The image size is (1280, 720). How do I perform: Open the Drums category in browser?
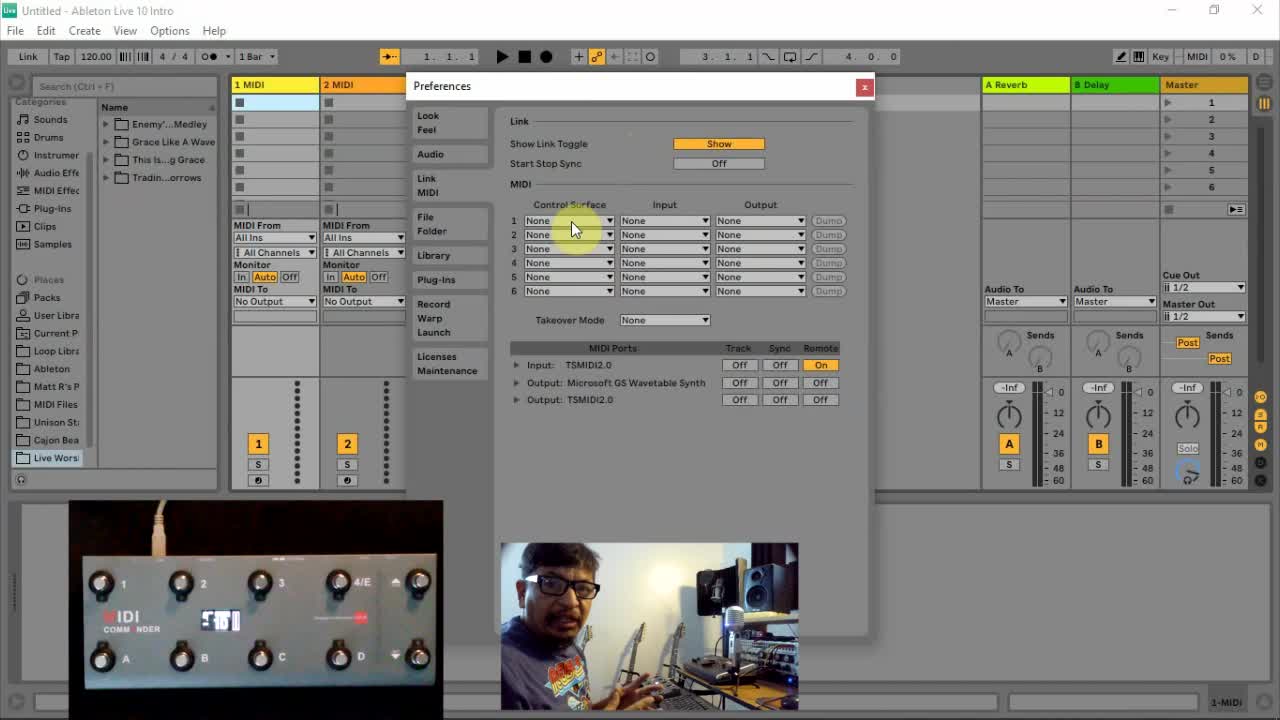(48, 138)
